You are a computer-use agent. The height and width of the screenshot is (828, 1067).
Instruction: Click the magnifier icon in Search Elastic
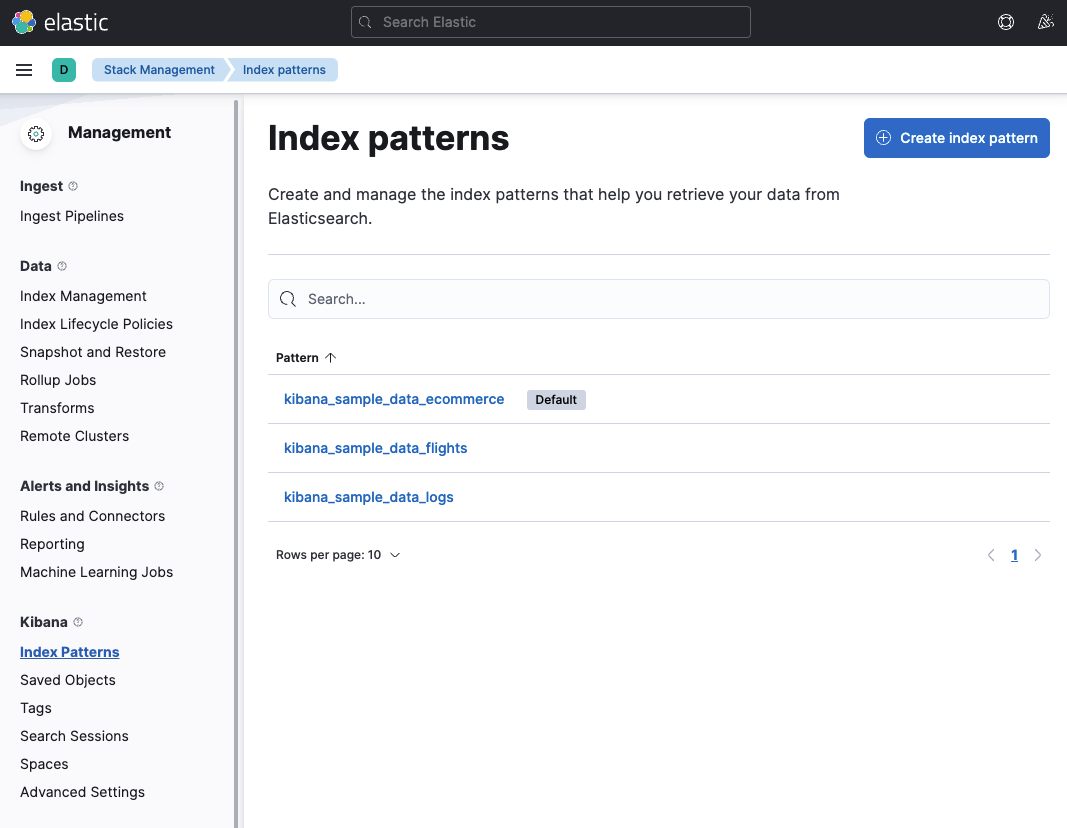point(365,22)
